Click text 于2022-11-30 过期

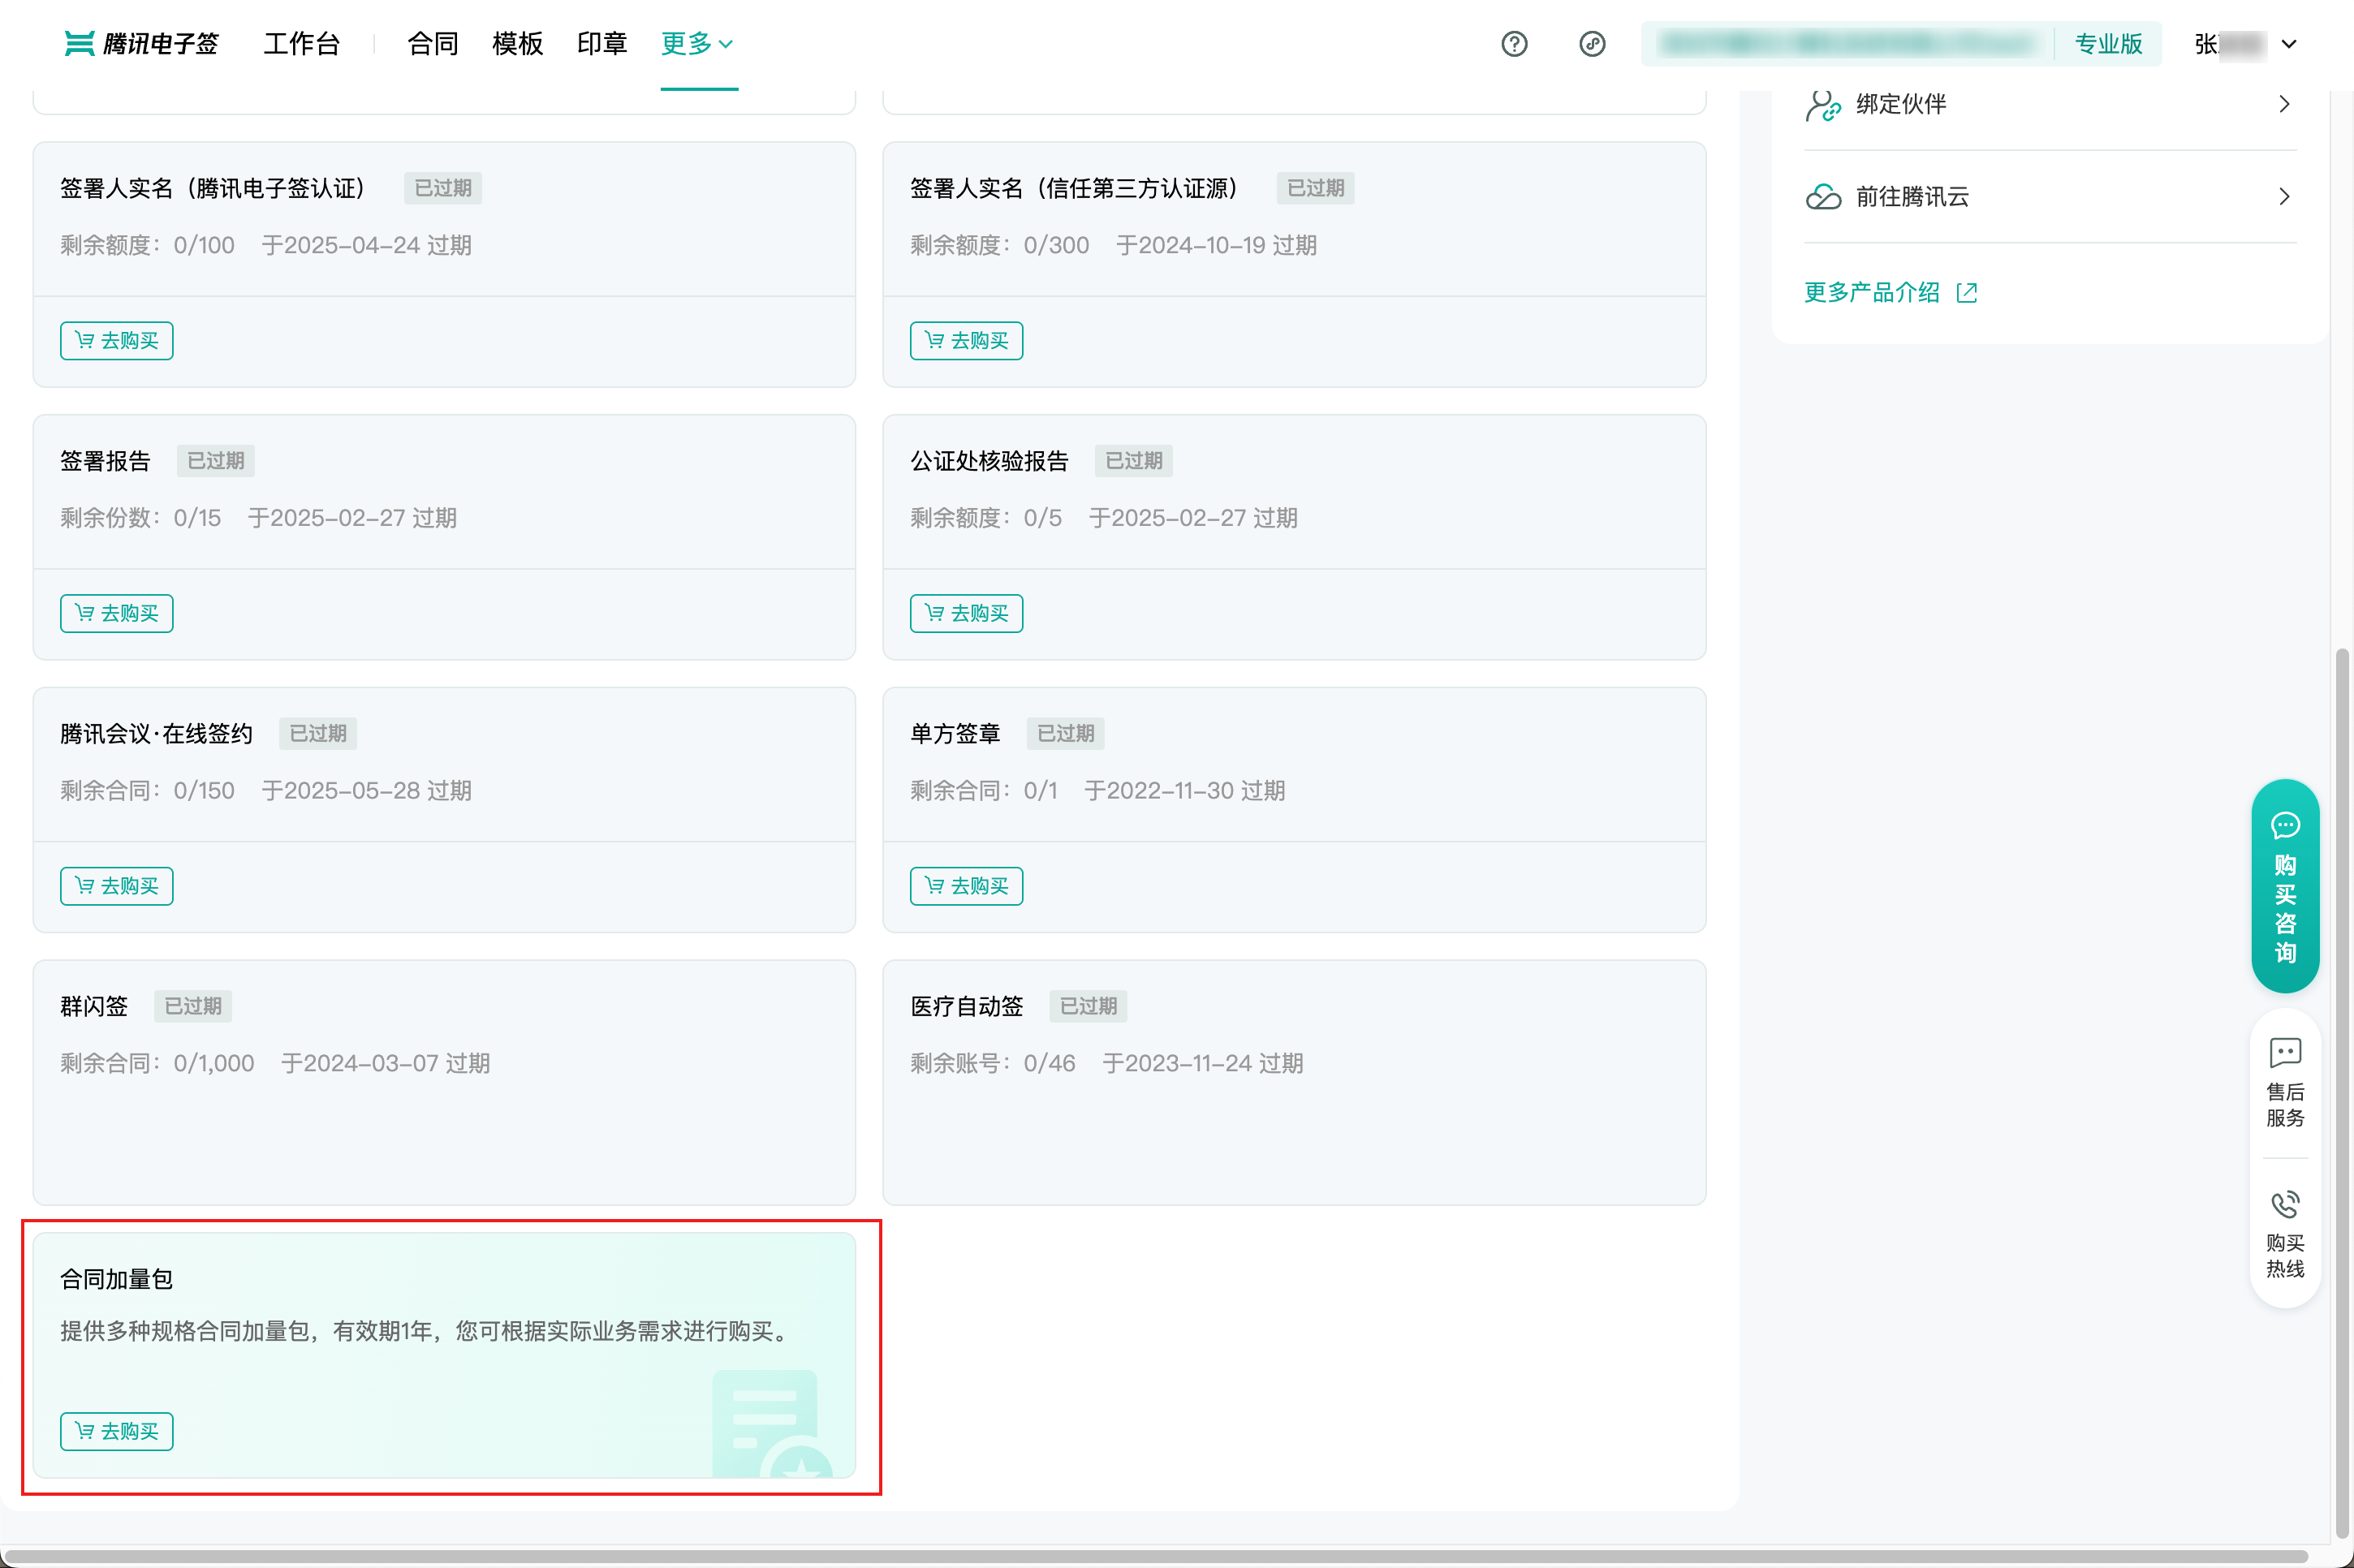[x=1185, y=791]
